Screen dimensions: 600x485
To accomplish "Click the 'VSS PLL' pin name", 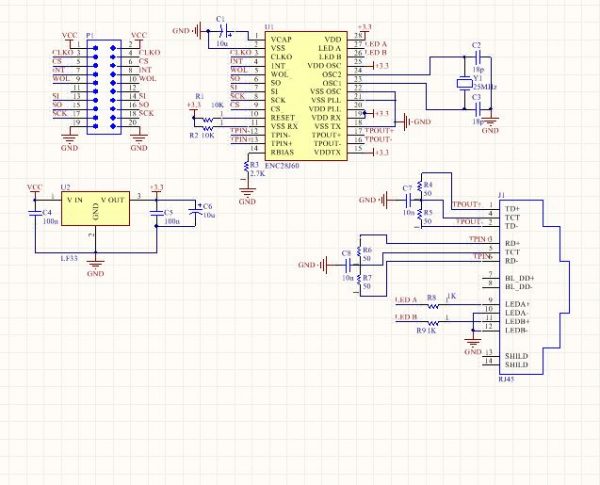I will [326, 100].
